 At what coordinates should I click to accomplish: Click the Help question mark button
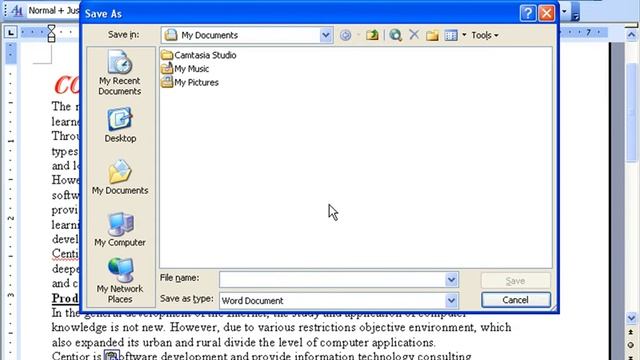click(527, 13)
